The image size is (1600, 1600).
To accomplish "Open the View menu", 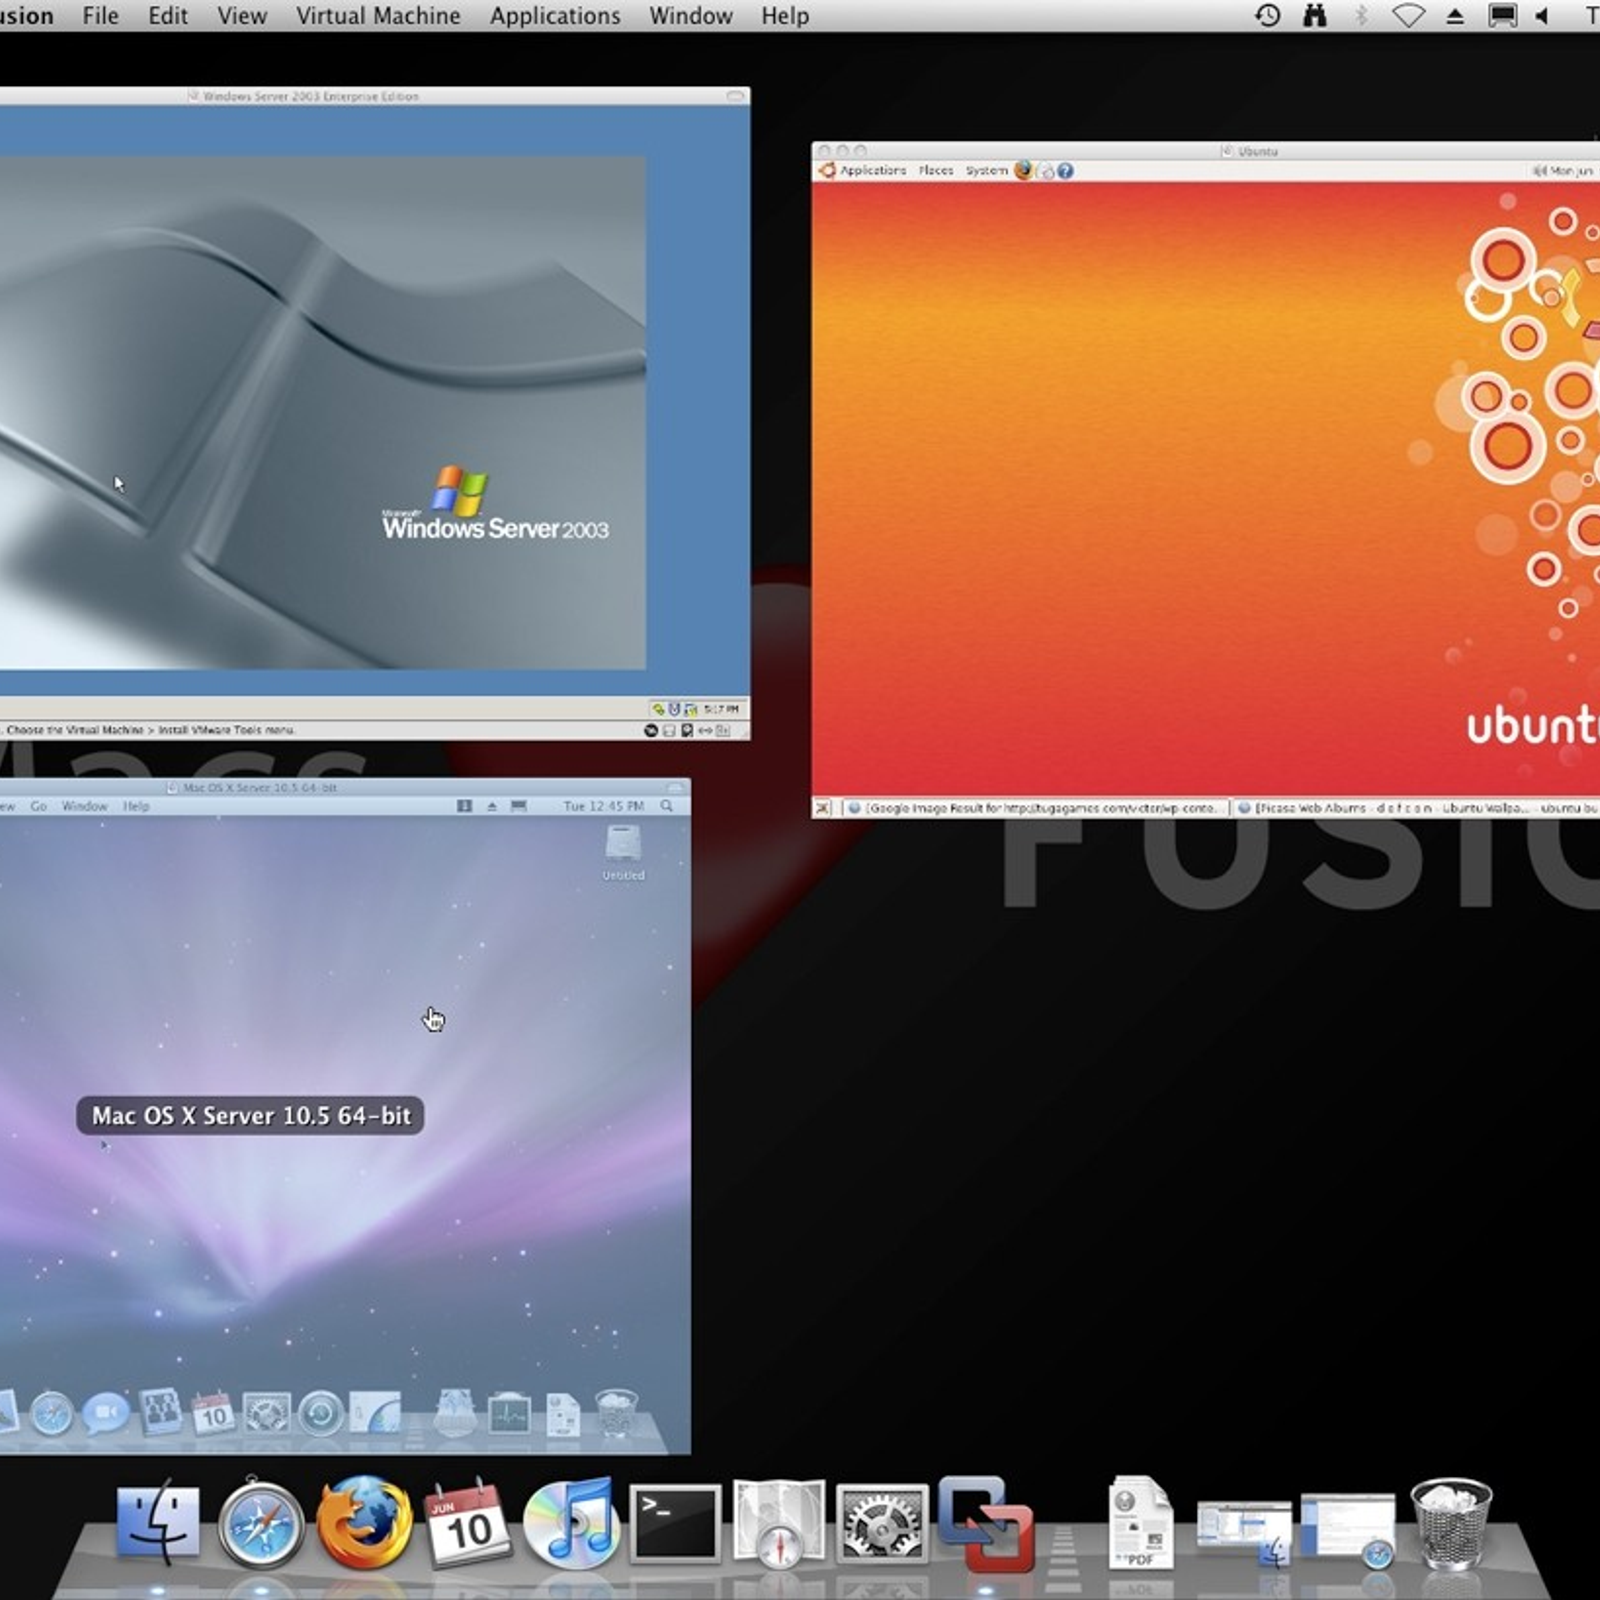I will [x=242, y=16].
